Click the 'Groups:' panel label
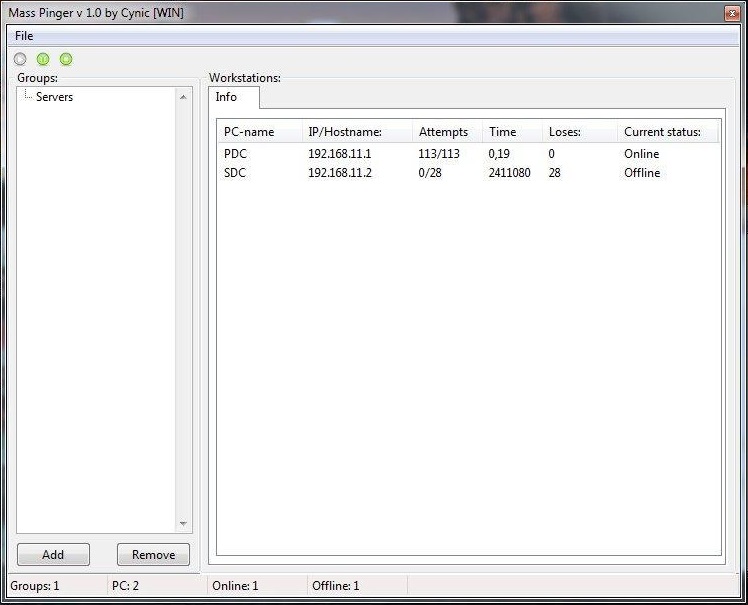 coord(37,78)
